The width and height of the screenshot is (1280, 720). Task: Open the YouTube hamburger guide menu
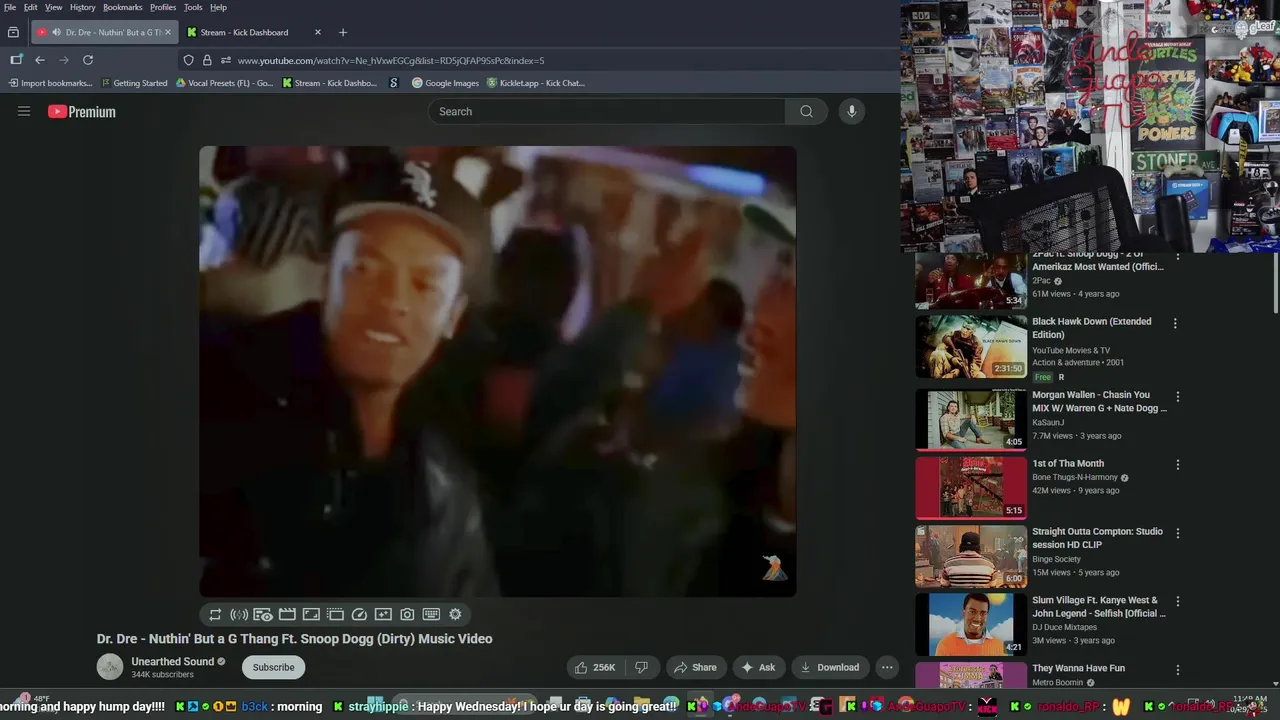(24, 111)
